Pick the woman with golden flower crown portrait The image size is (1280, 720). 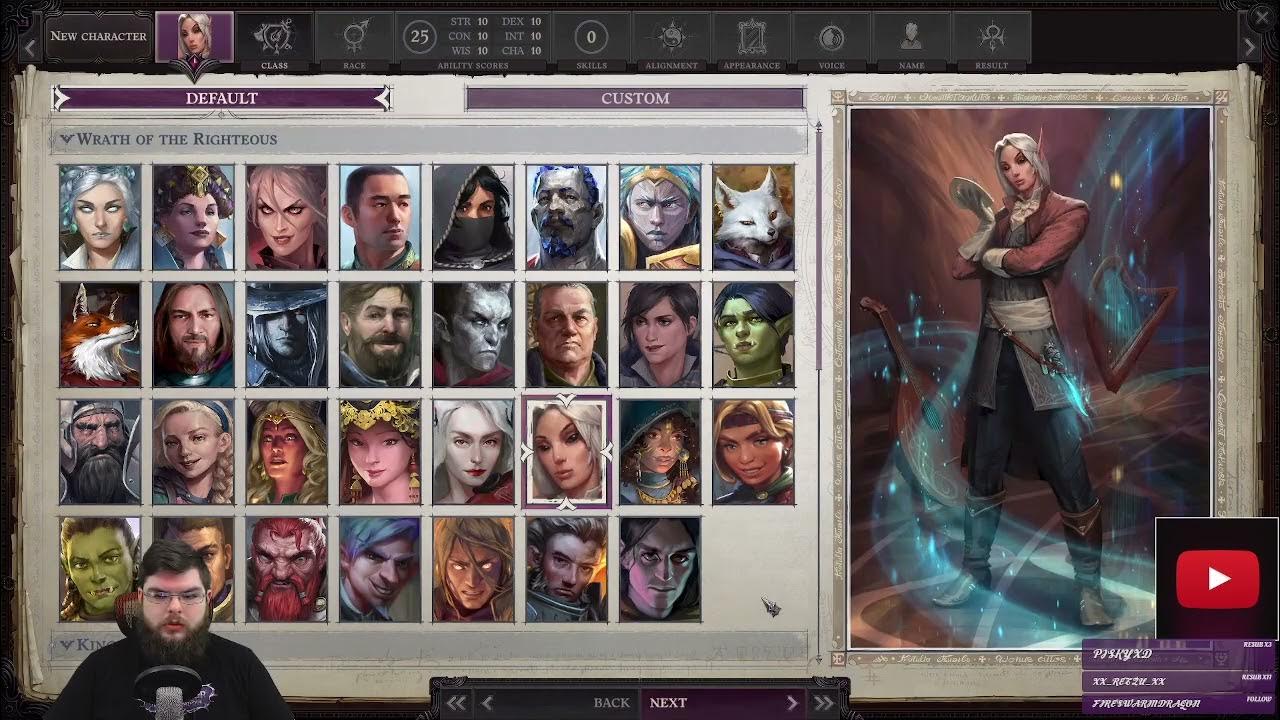point(380,452)
